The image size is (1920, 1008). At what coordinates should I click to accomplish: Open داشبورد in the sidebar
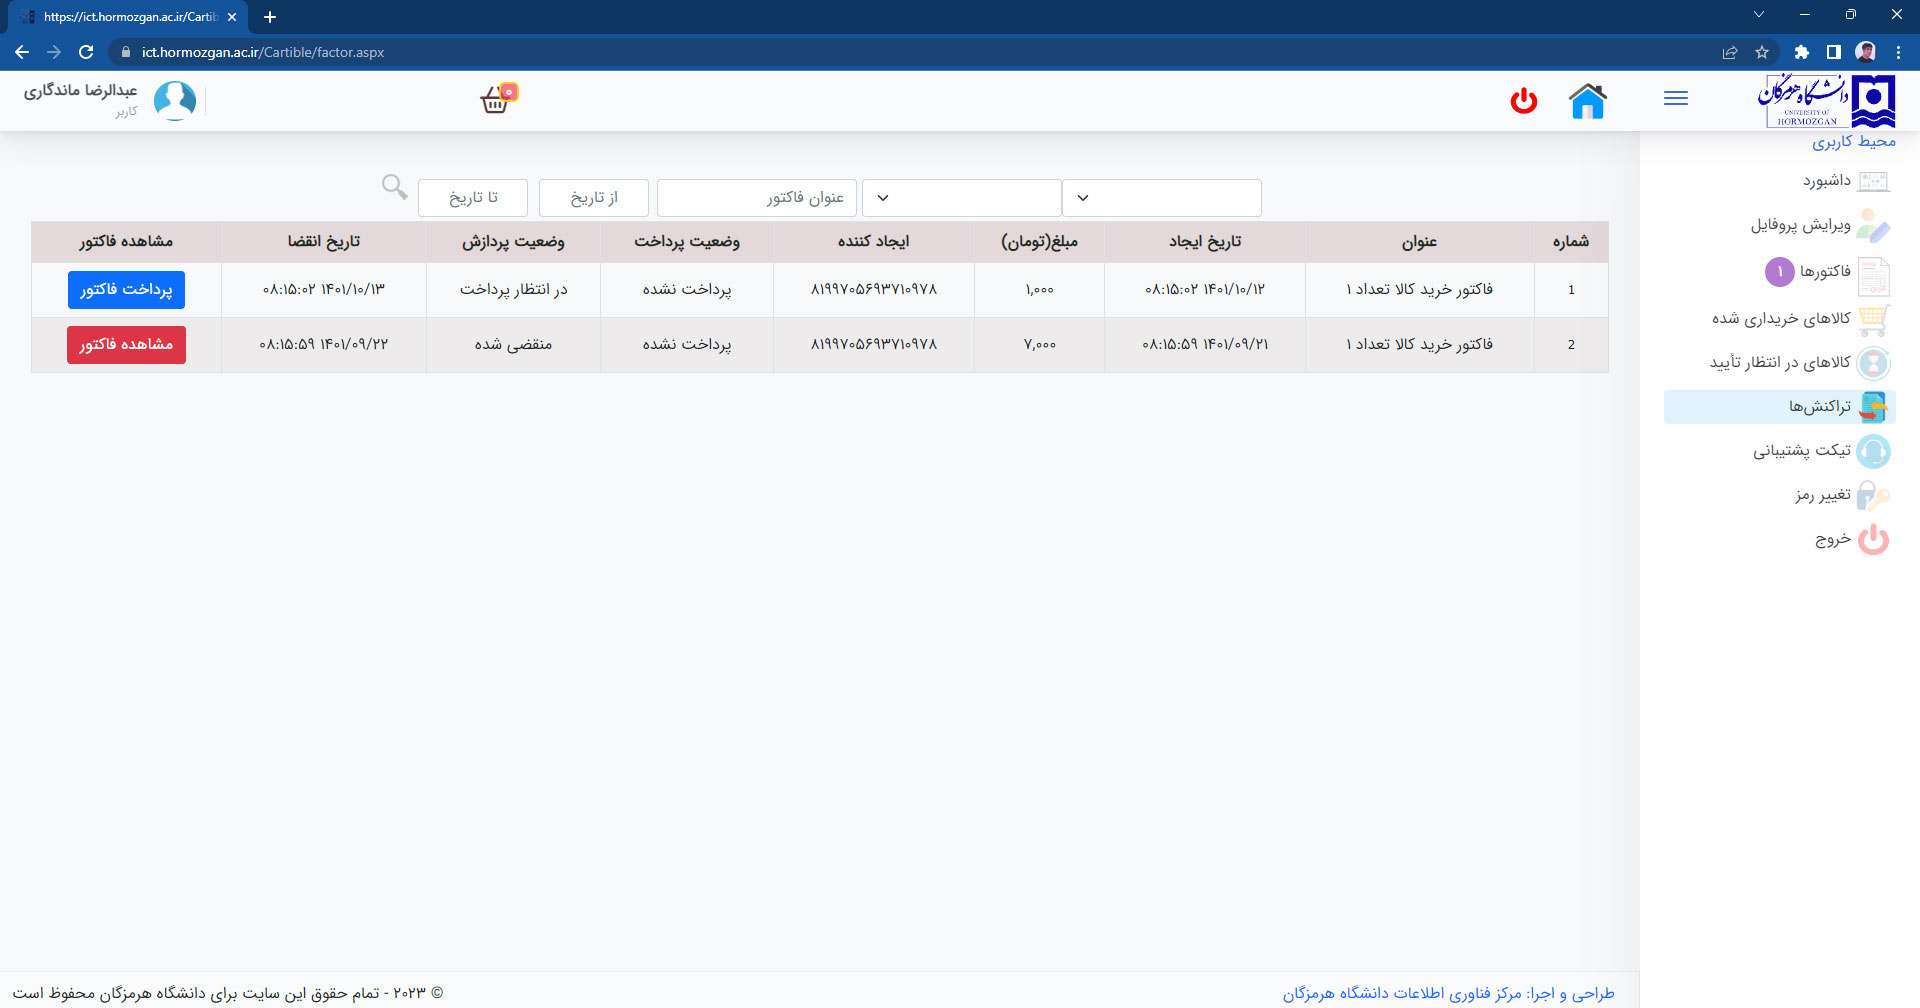pyautogui.click(x=1826, y=181)
